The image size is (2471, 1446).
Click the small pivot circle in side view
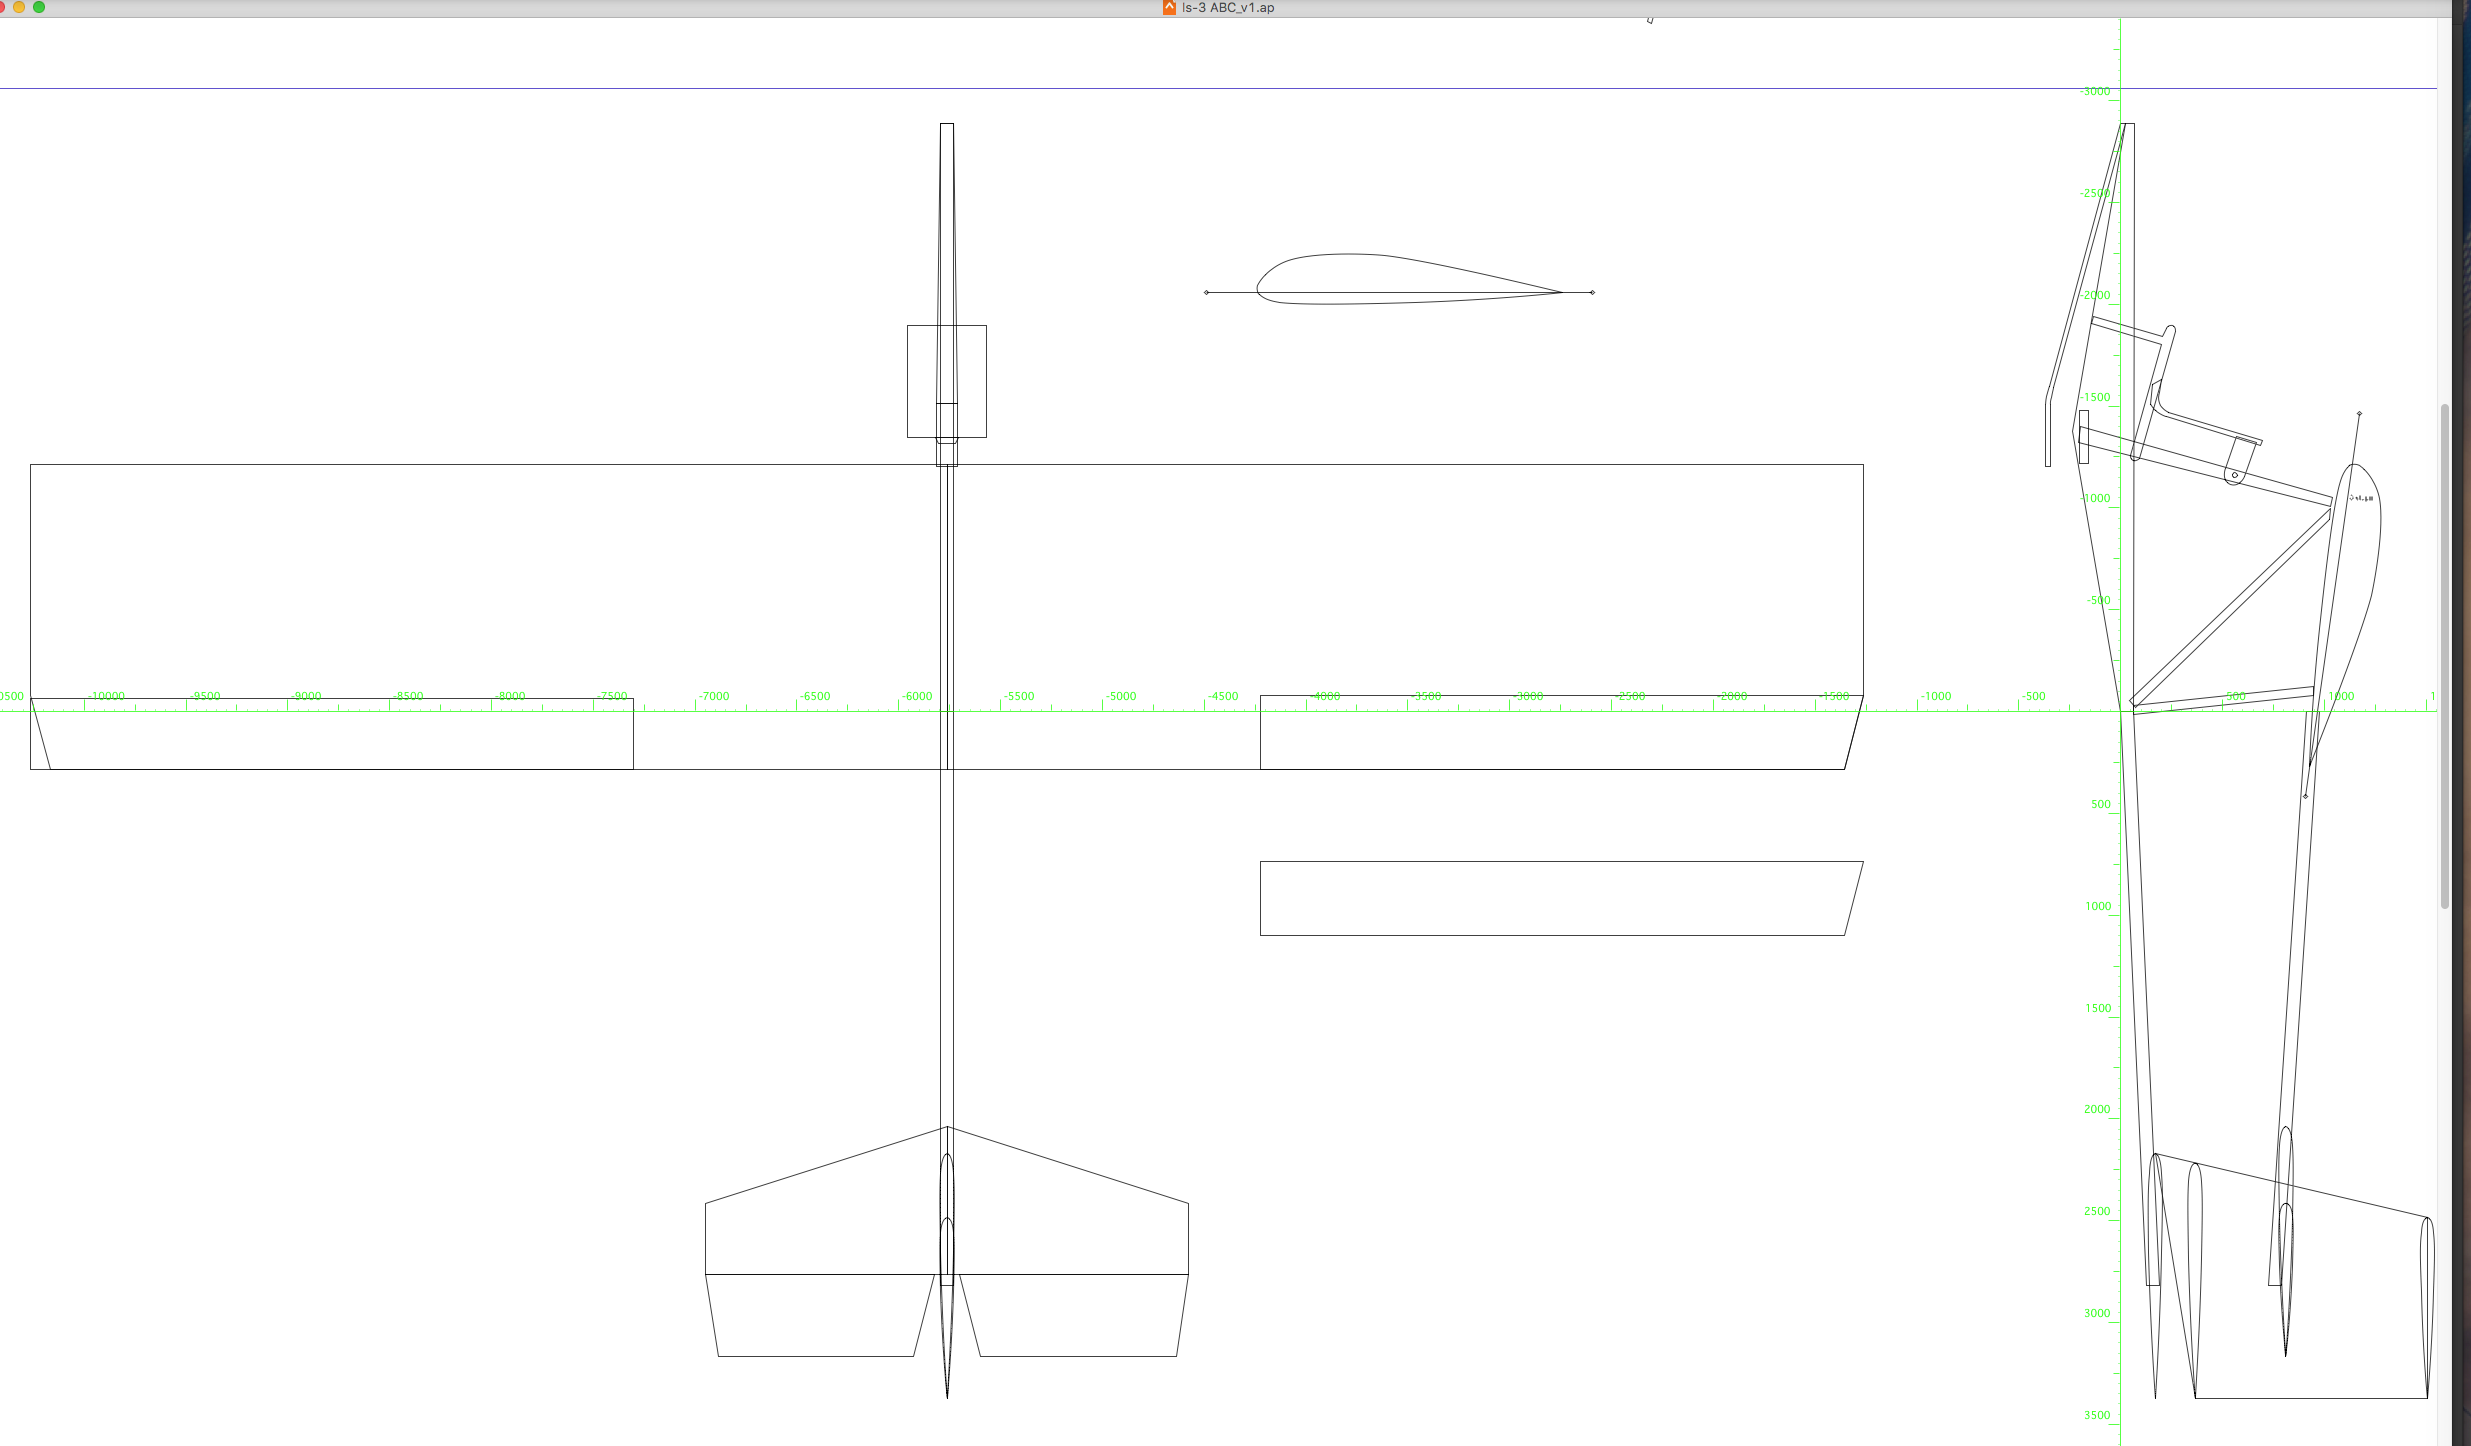pos(2235,475)
